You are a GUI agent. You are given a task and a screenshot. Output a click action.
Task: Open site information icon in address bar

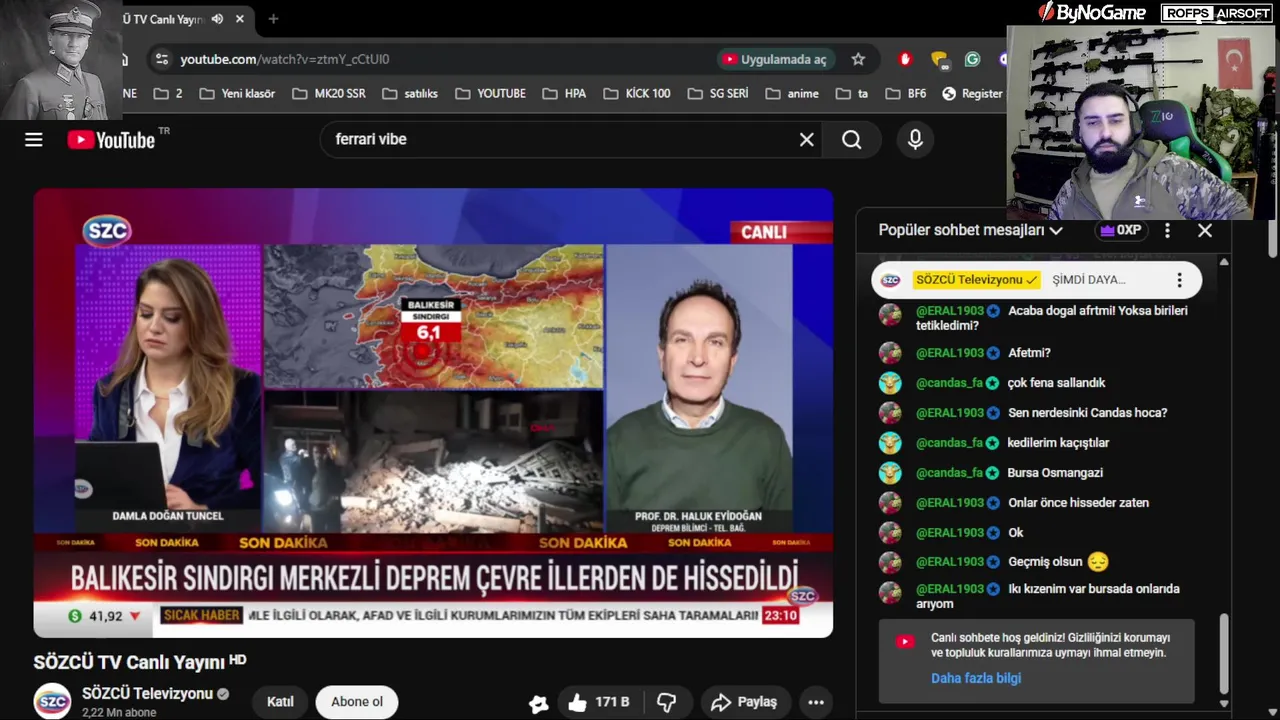tap(161, 59)
